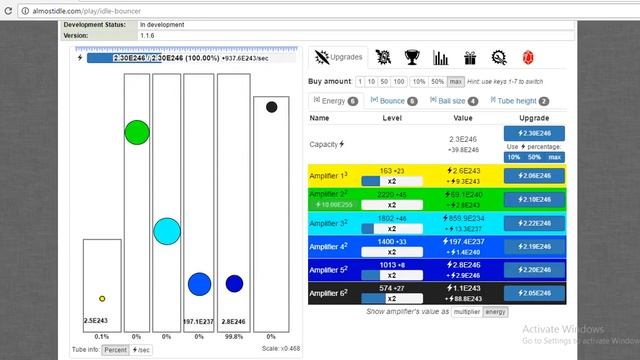Switch to the Energy sub-tab
Image resolution: width=640 pixels, height=360 pixels.
[x=336, y=101]
